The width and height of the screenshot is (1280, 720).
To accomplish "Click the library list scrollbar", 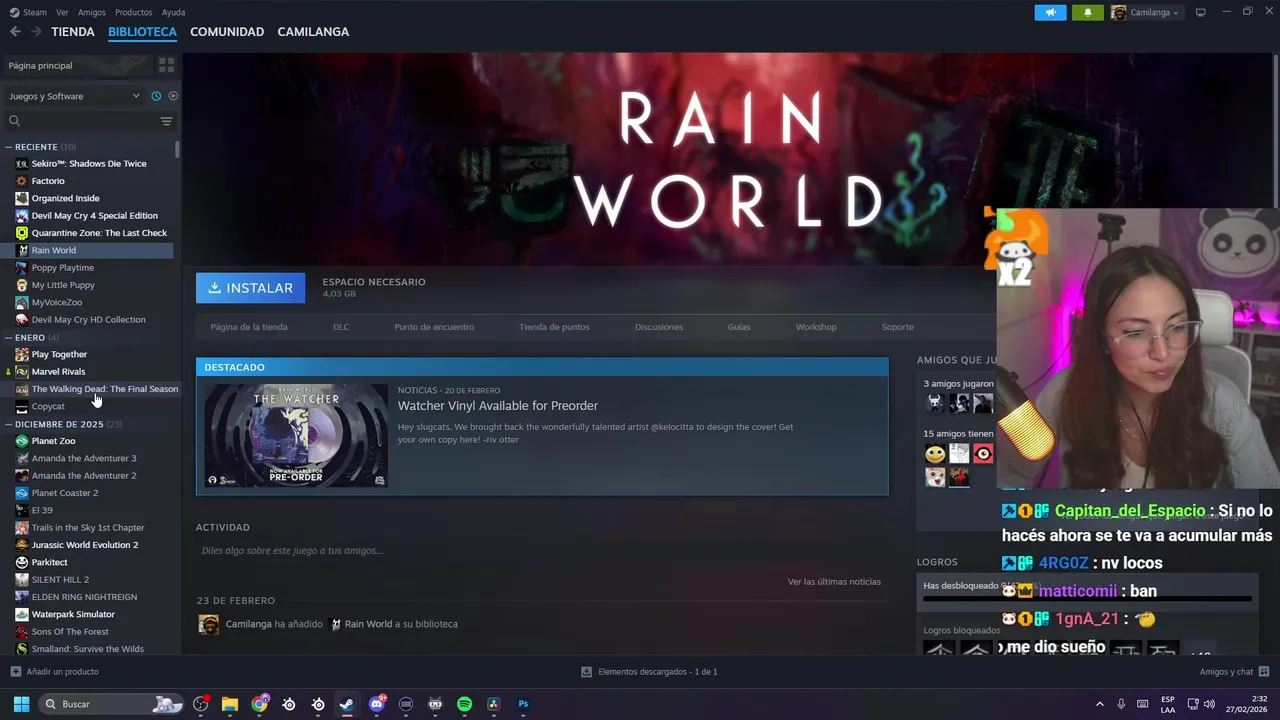I will click(177, 150).
